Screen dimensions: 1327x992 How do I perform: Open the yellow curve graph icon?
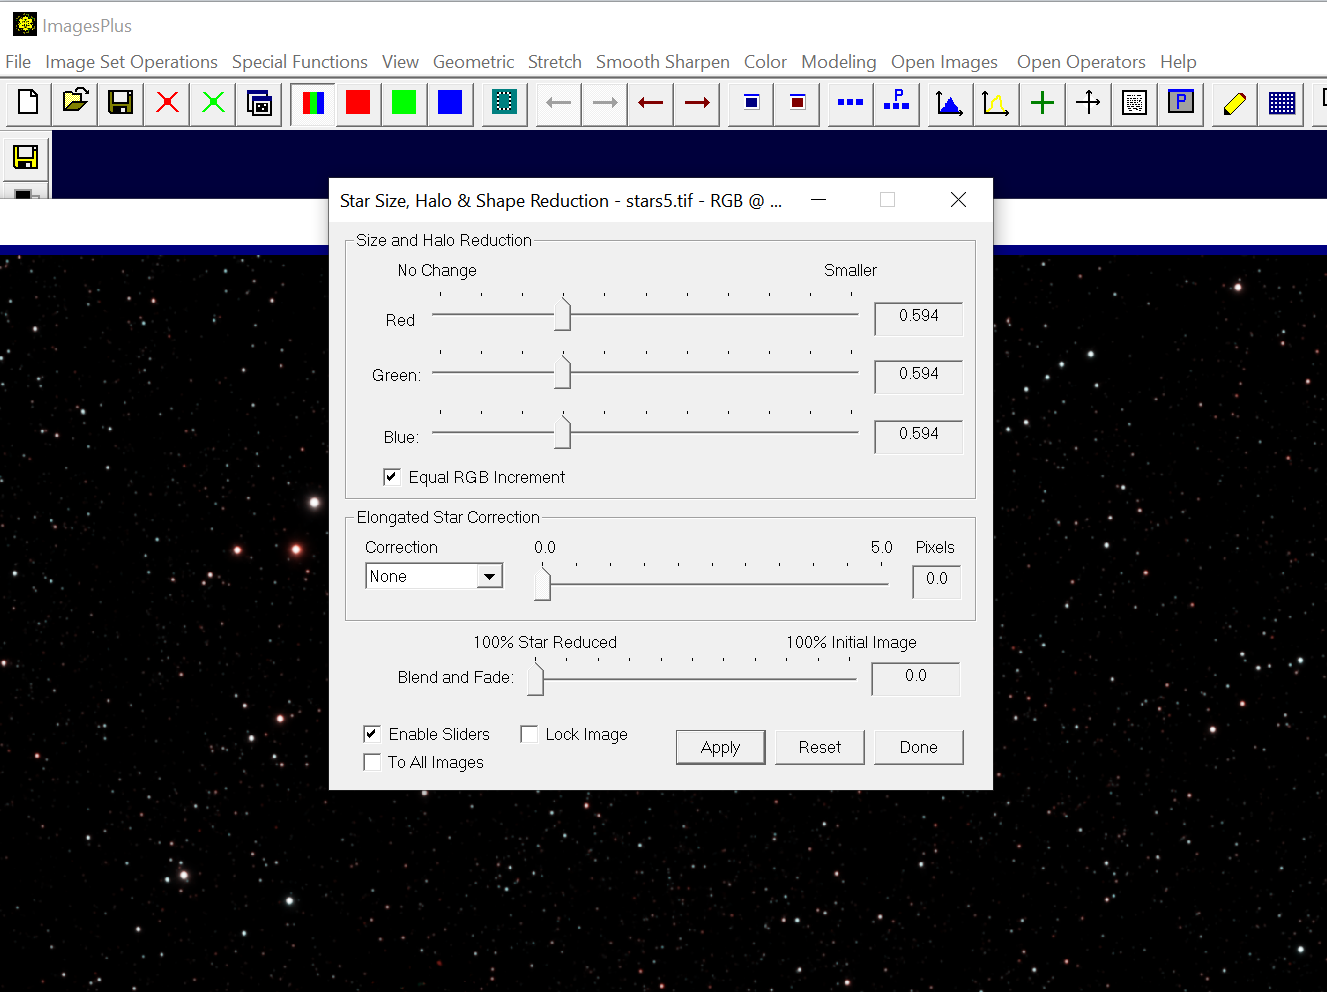996,102
